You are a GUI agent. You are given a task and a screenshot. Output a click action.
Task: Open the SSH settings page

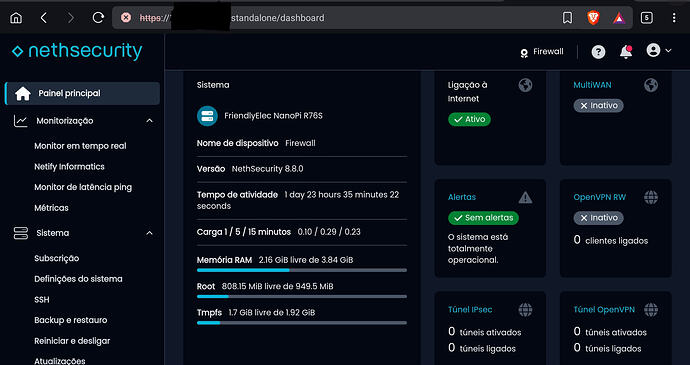[42, 299]
